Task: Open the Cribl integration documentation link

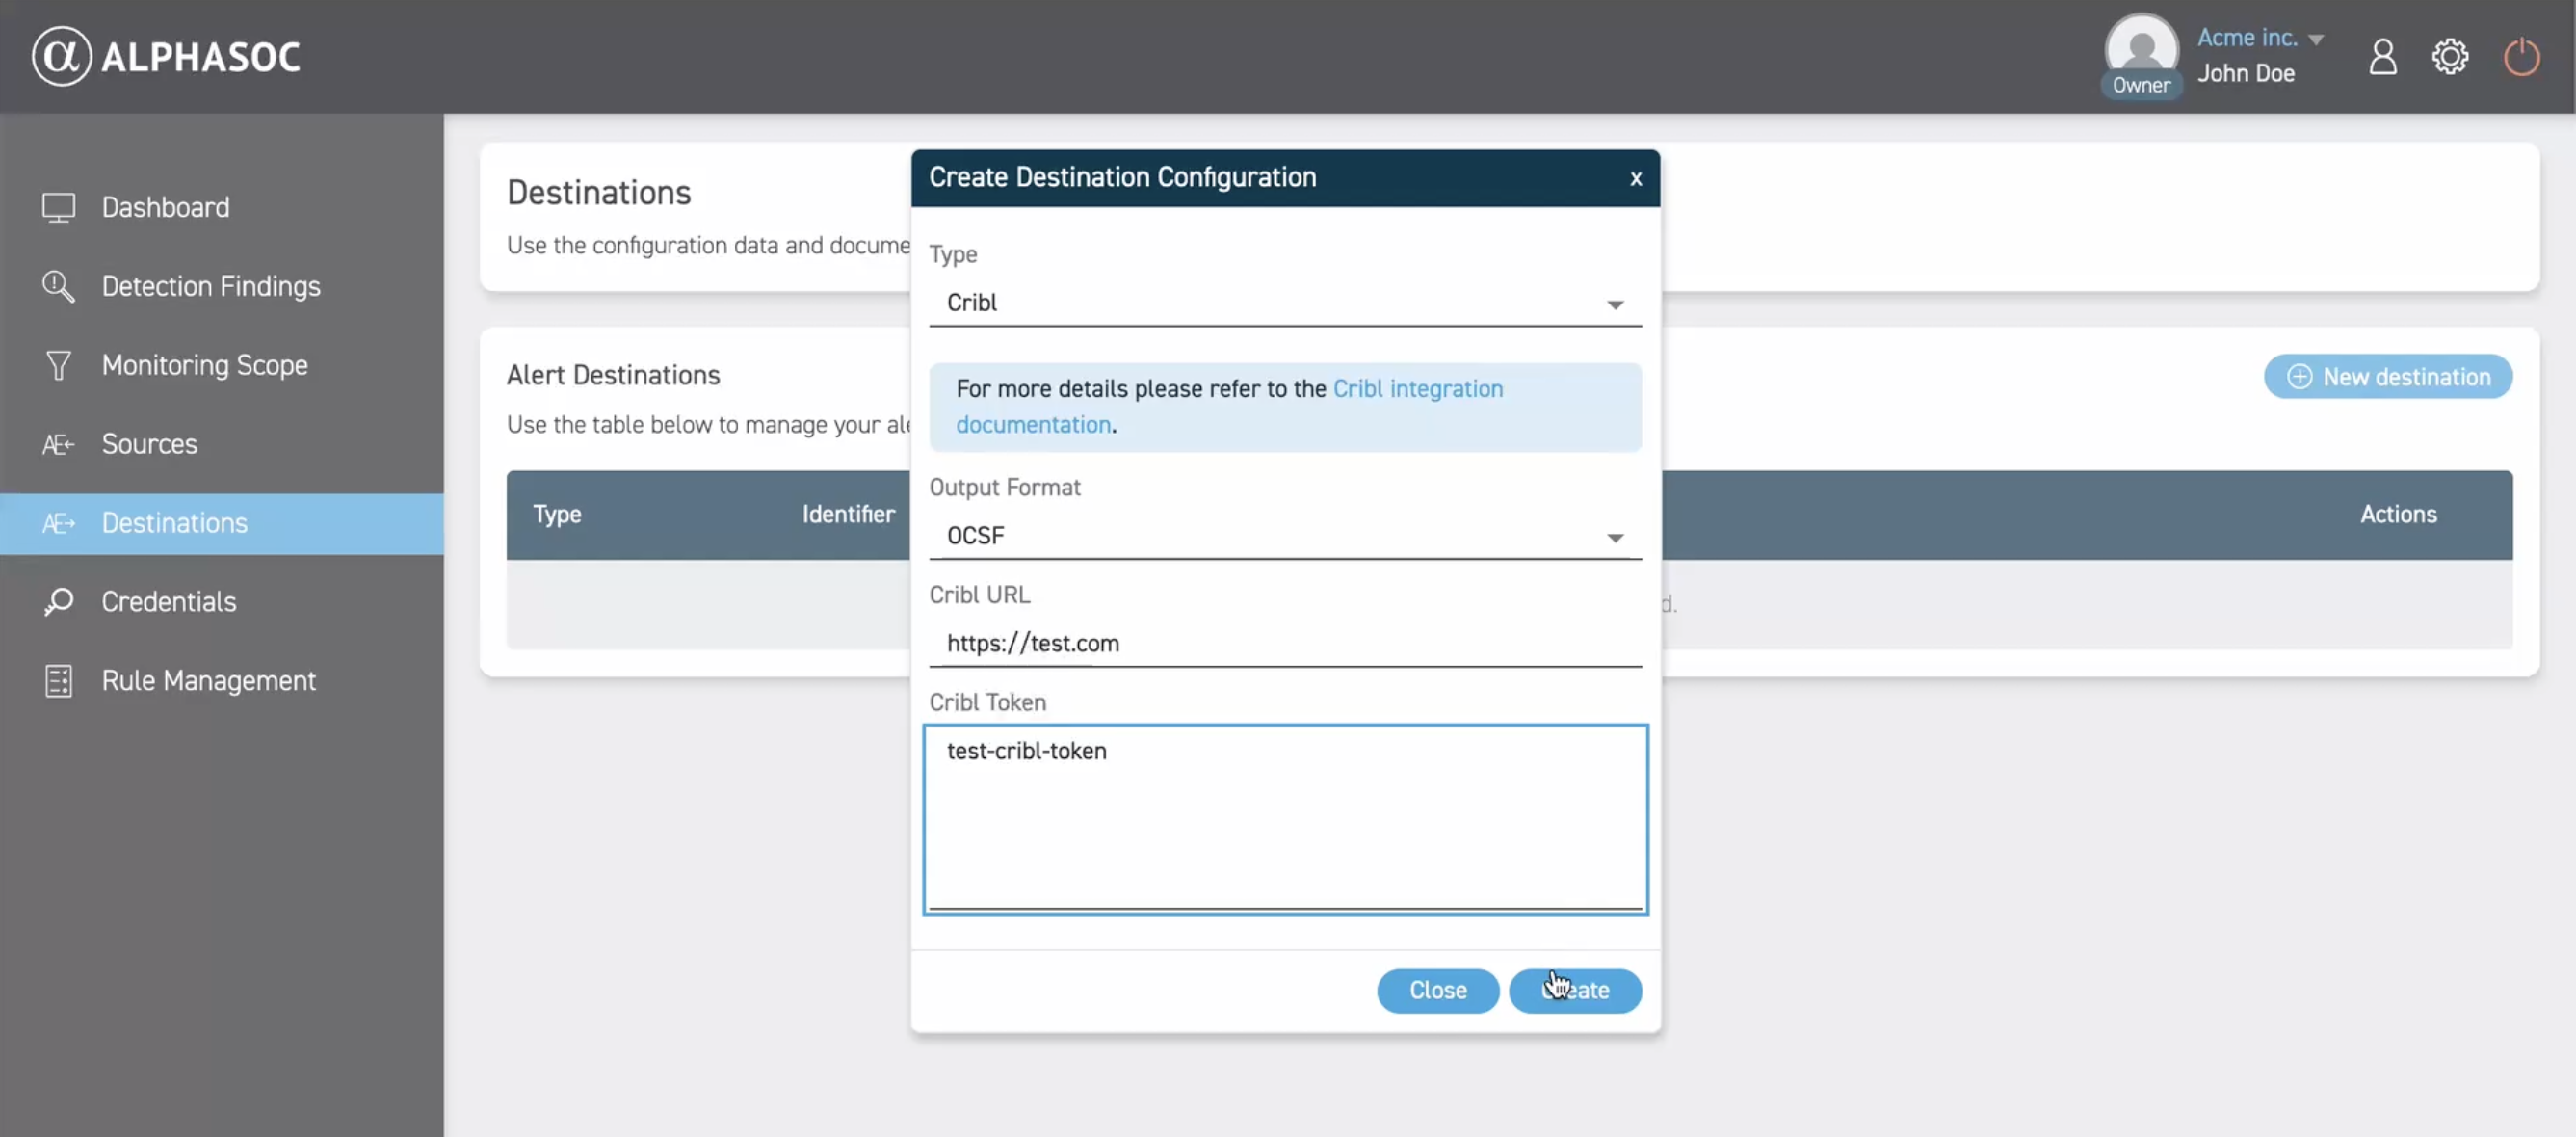Action: click(1416, 389)
